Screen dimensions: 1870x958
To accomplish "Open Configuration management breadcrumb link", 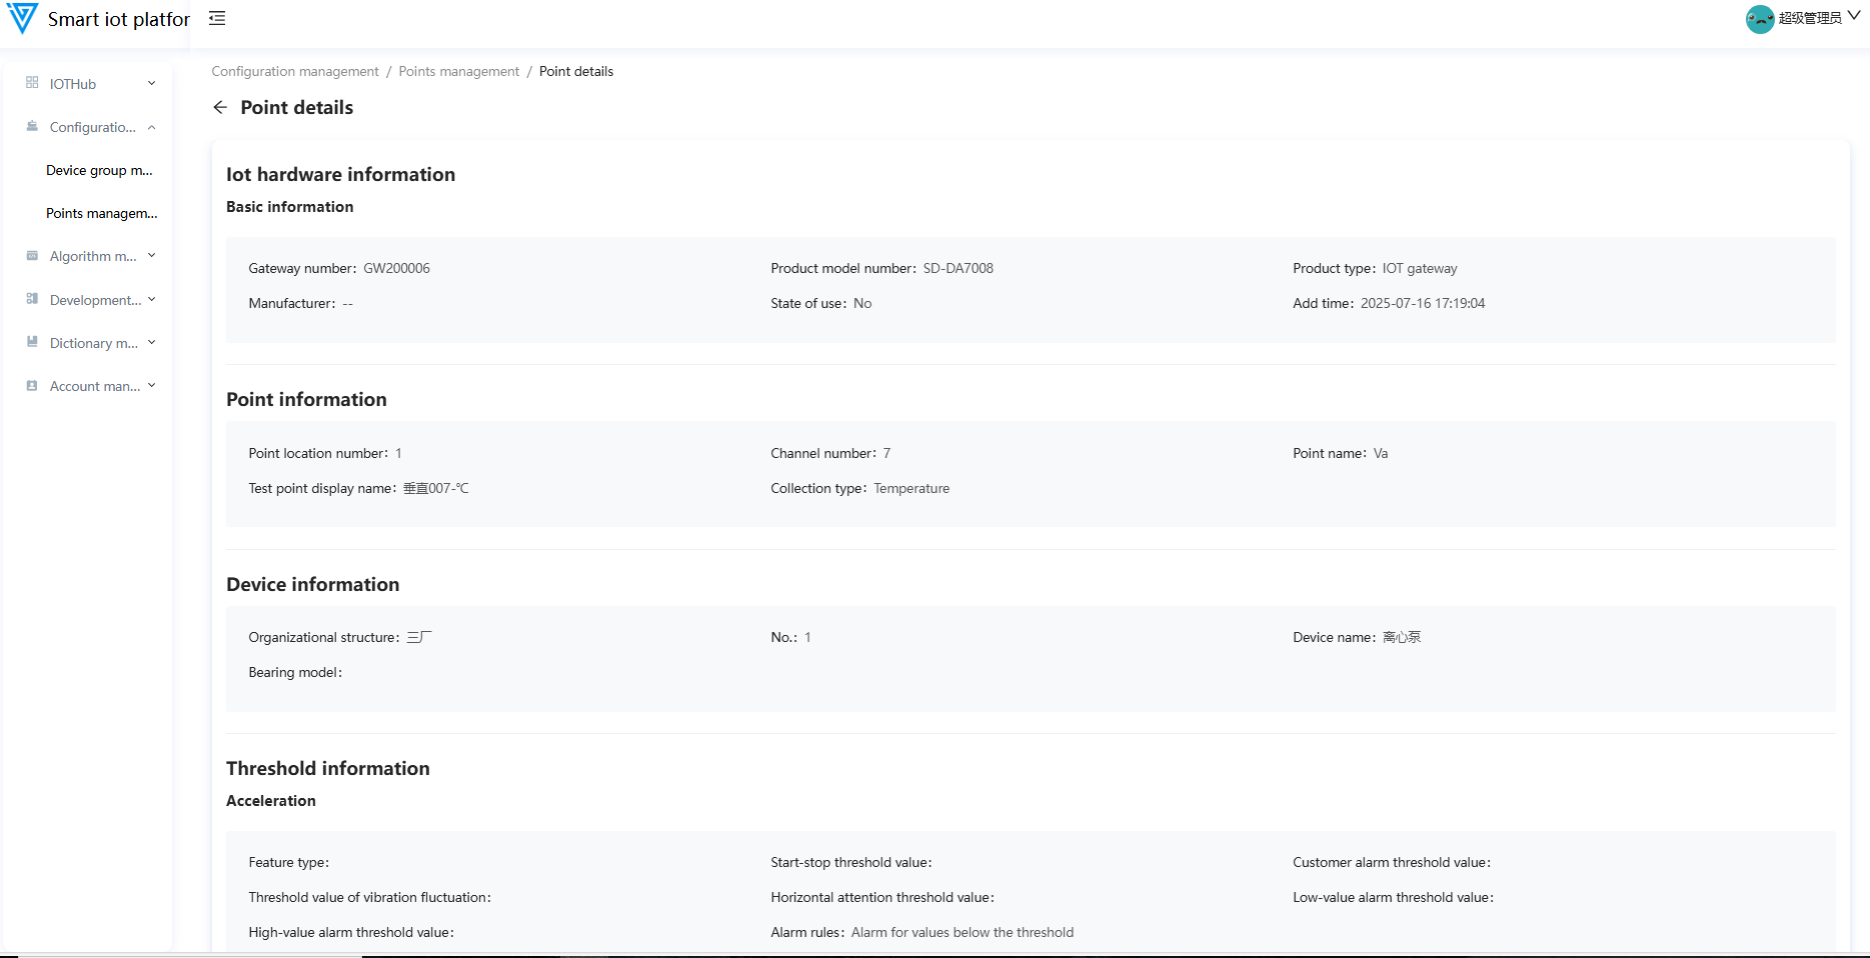I will pos(295,71).
